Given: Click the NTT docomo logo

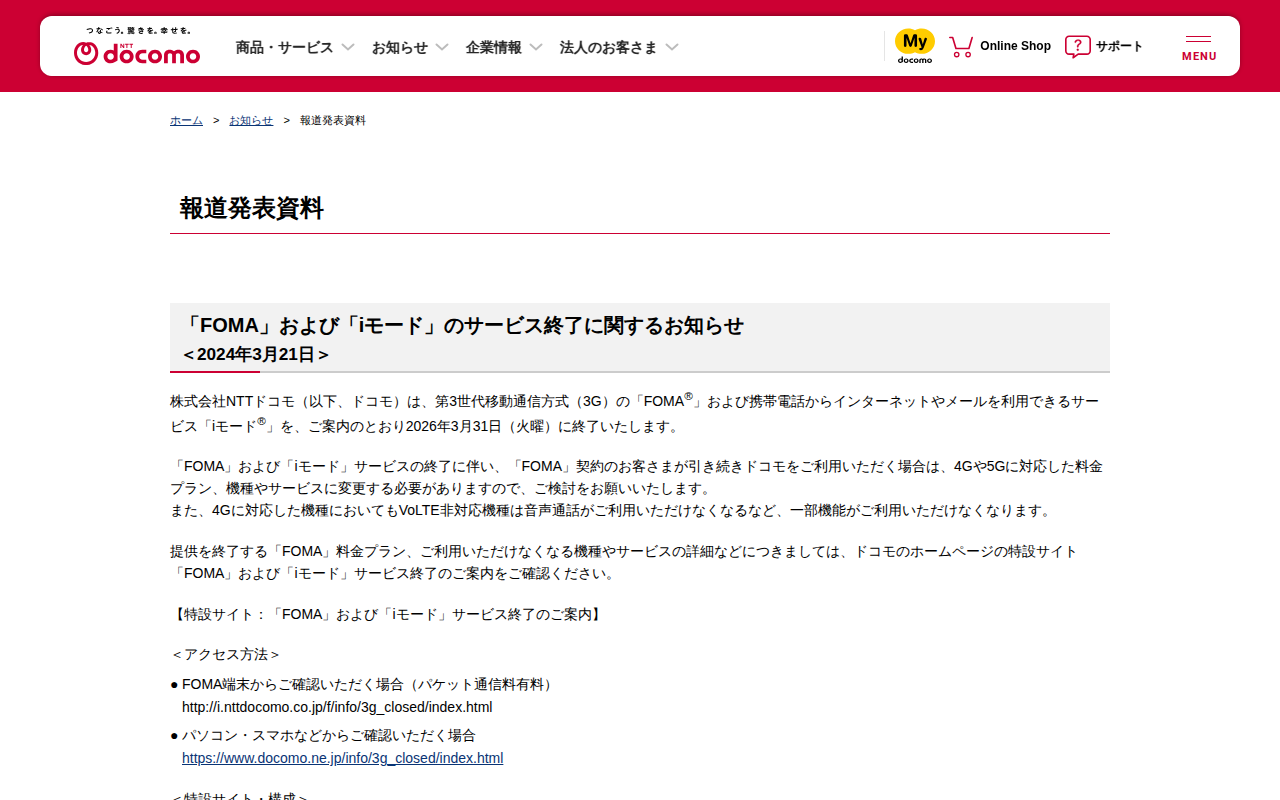Looking at the screenshot, I should tap(137, 47).
